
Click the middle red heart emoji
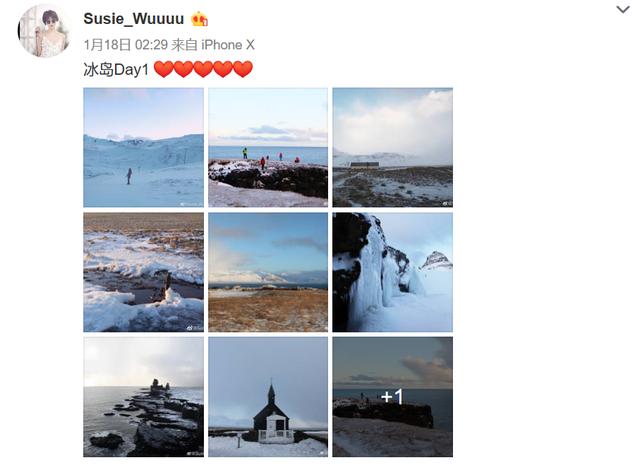coord(203,69)
